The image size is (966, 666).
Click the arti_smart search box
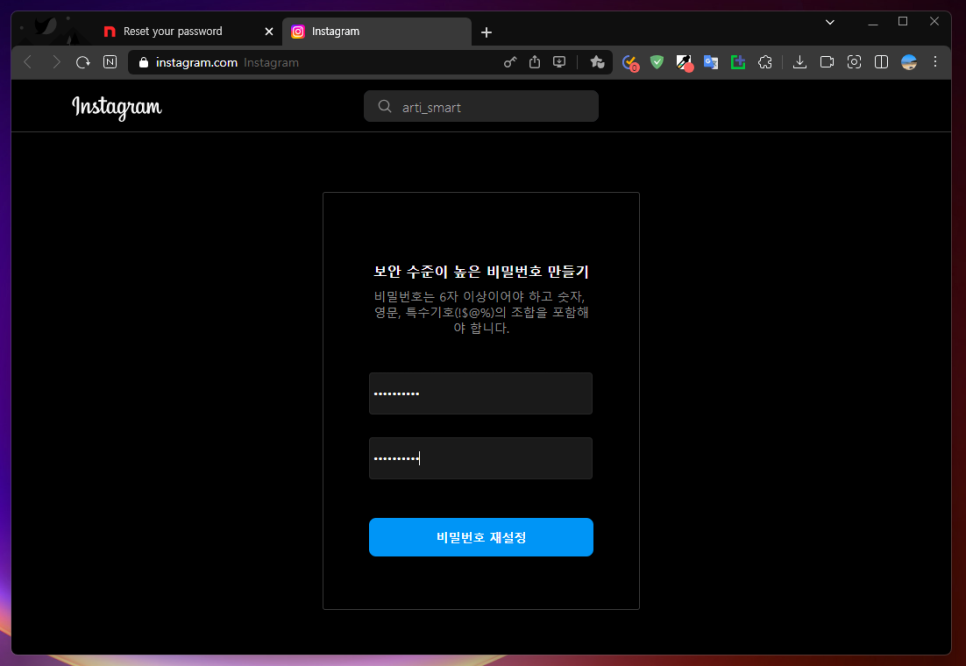pos(481,107)
